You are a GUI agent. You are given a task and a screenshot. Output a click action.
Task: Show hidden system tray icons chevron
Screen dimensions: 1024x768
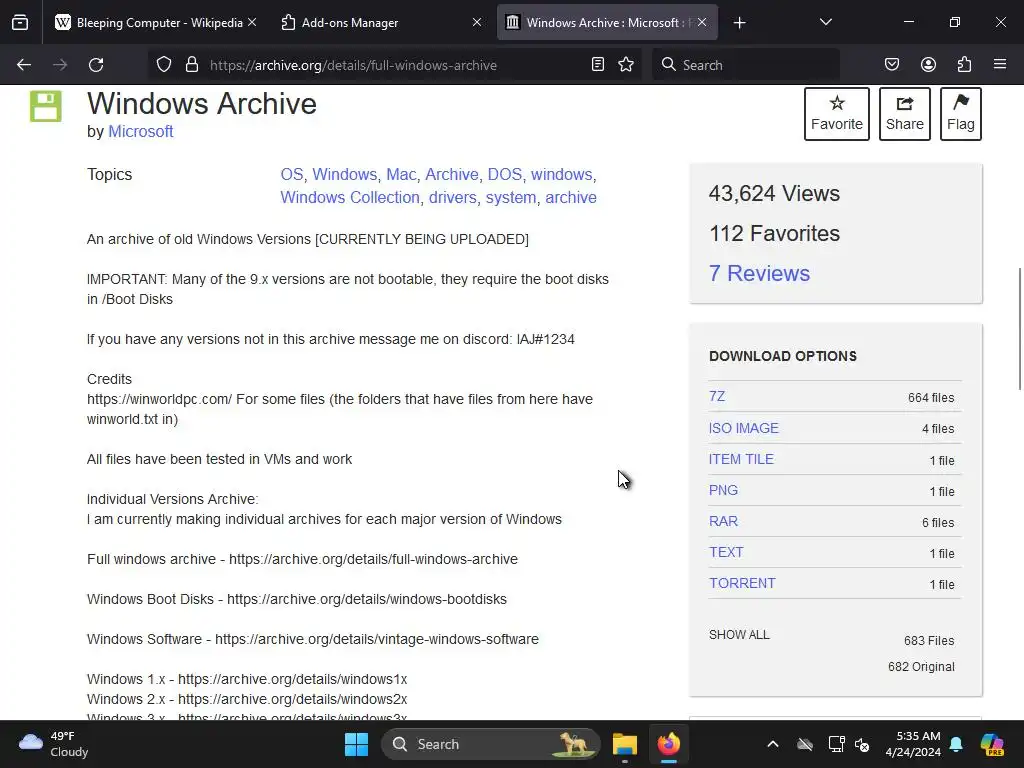tap(773, 744)
